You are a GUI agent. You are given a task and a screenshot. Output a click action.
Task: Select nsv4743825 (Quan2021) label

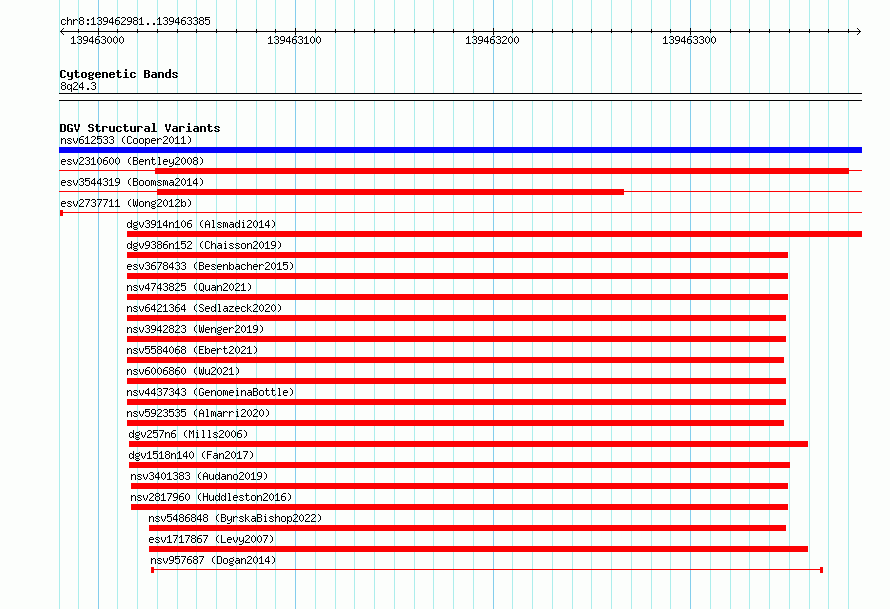pos(190,287)
